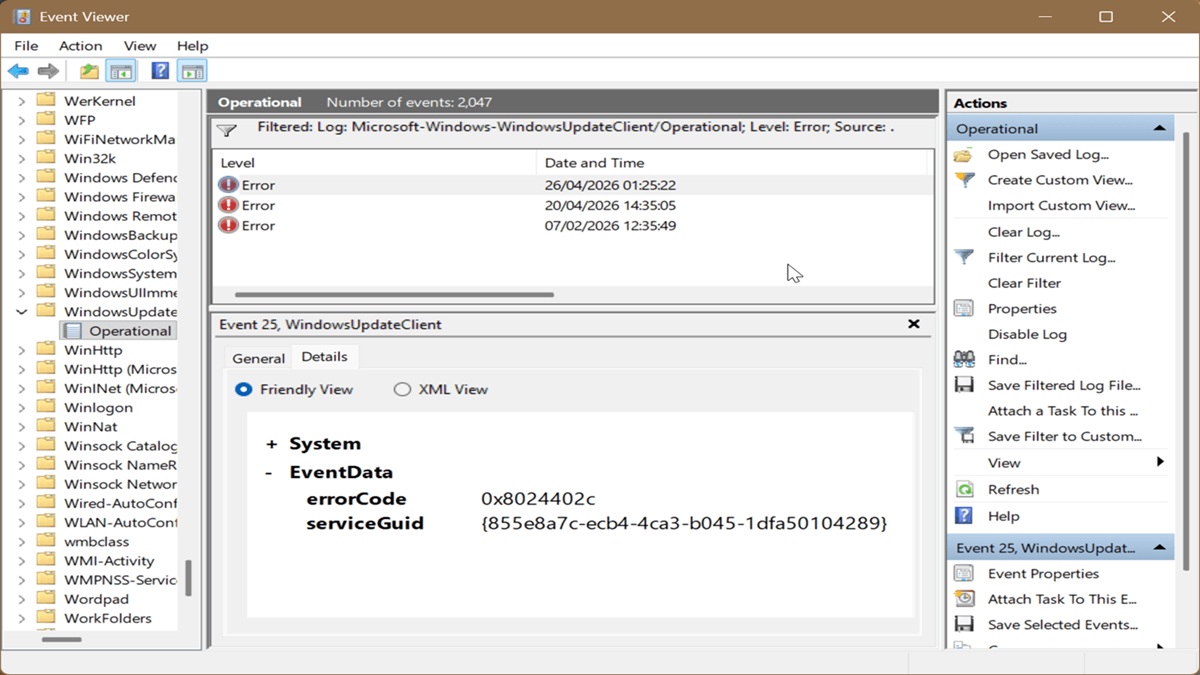Select the WorkFolders tree folder
The image size is (1200, 675).
(107, 618)
